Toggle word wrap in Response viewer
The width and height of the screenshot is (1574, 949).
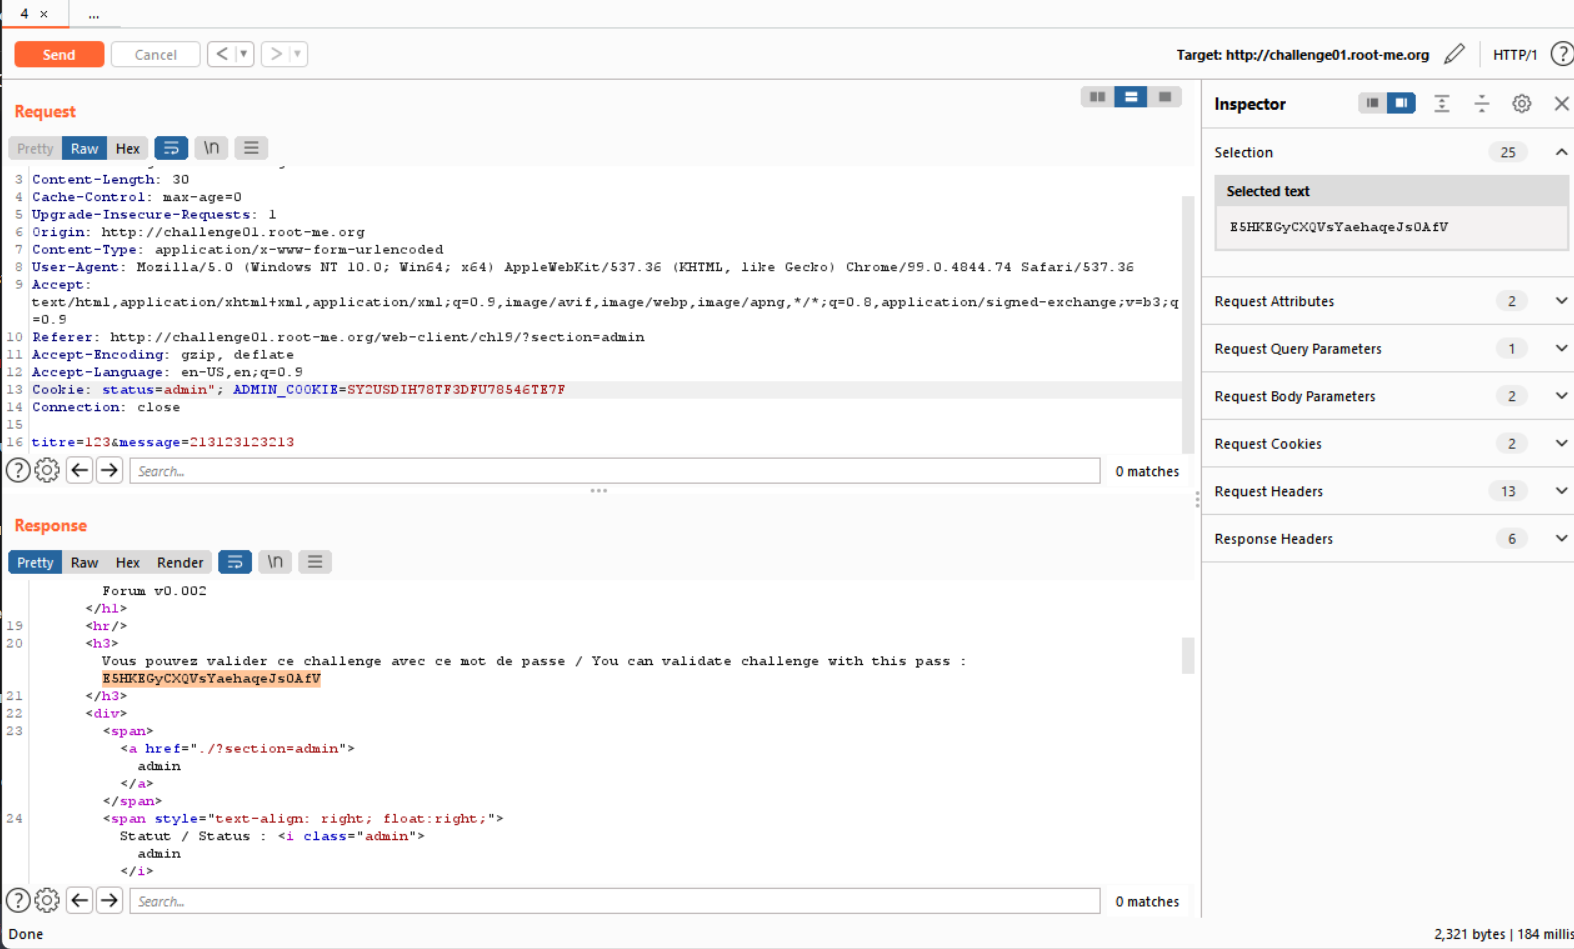pos(235,562)
